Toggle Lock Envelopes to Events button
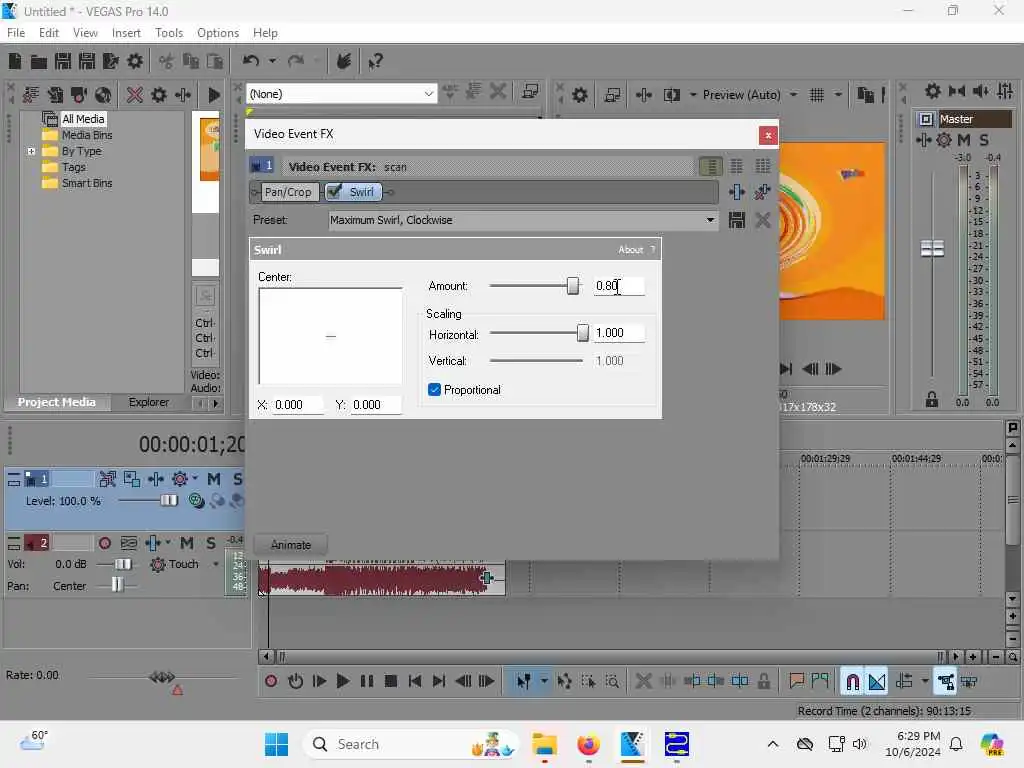The height and width of the screenshot is (768, 1024). [x=945, y=682]
